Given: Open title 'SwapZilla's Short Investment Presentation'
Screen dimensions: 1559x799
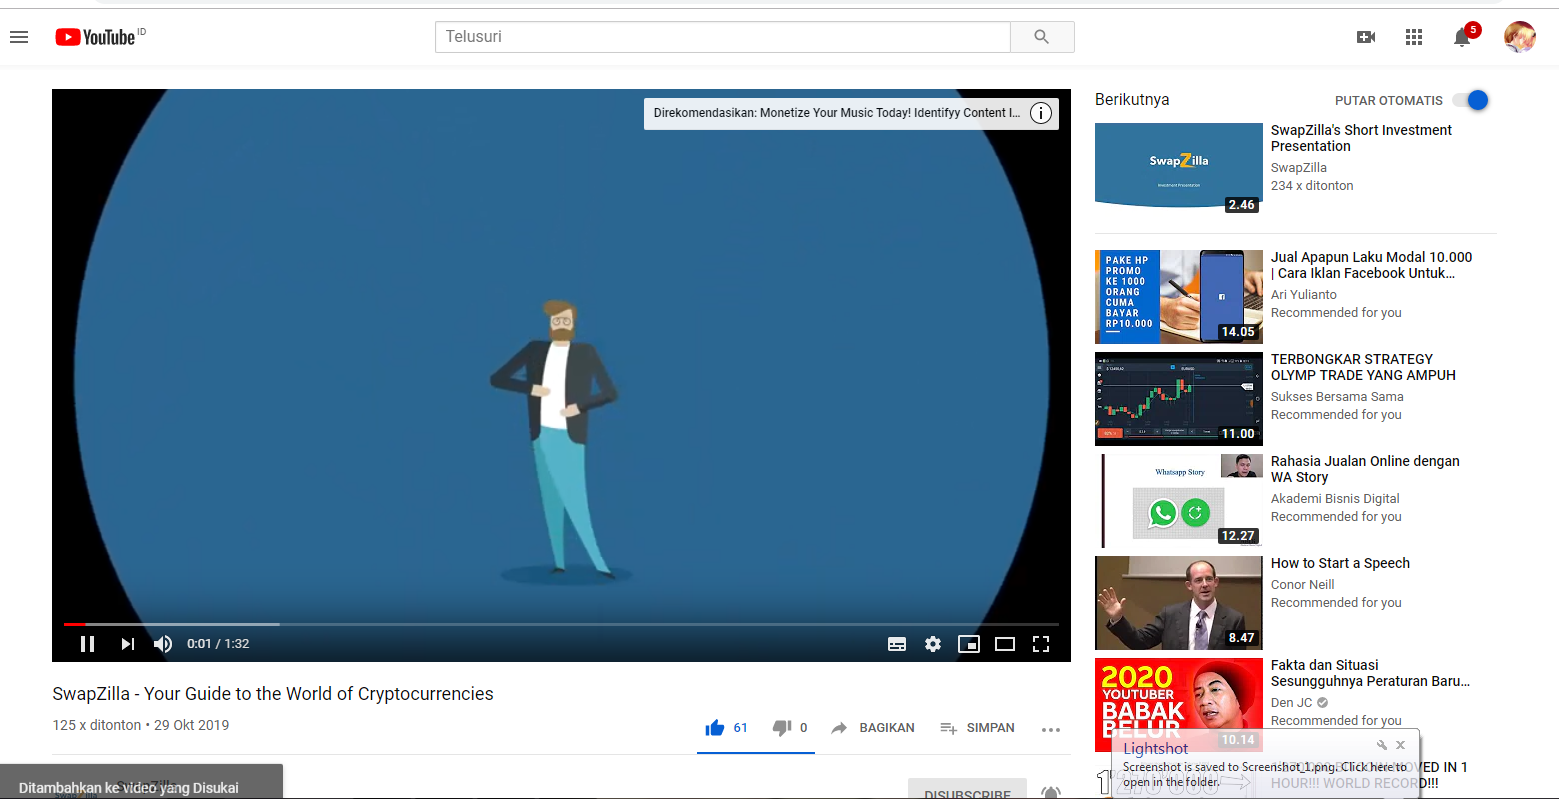Looking at the screenshot, I should pyautogui.click(x=1361, y=138).
